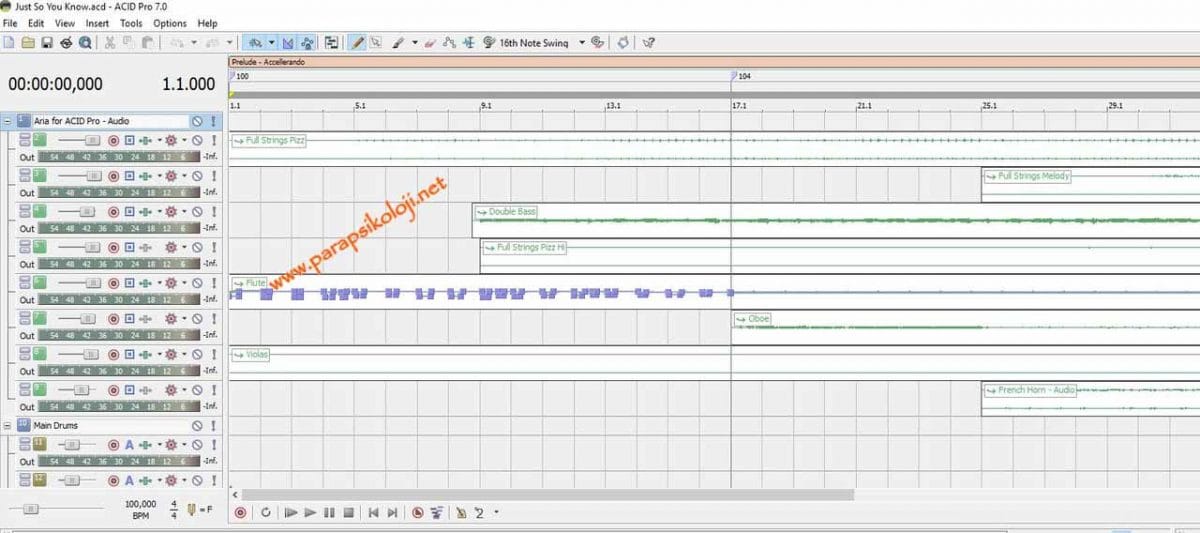
Task: Open the Paint tool dropdown arrow
Action: tap(414, 43)
